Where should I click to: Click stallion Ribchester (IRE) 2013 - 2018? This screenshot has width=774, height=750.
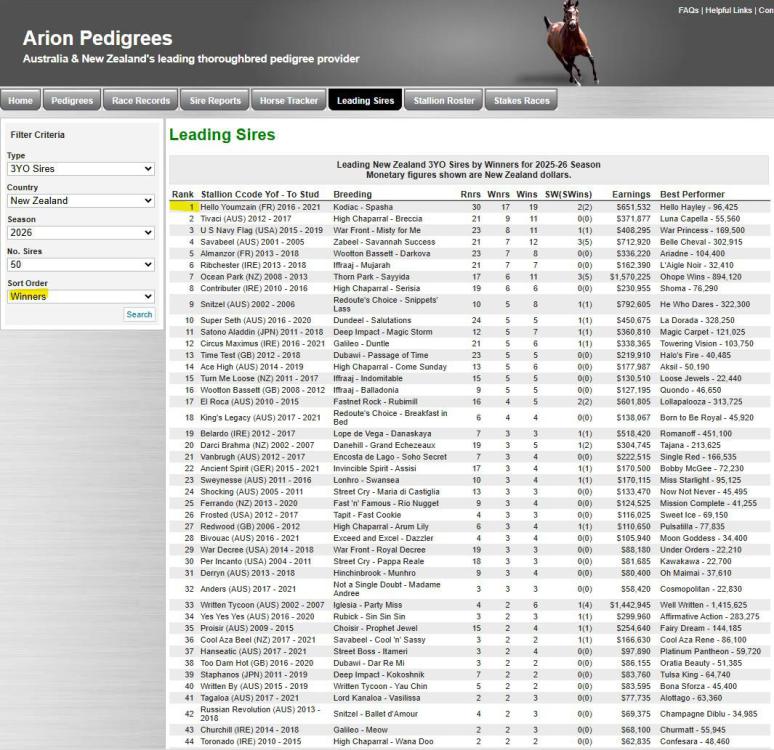pos(253,266)
